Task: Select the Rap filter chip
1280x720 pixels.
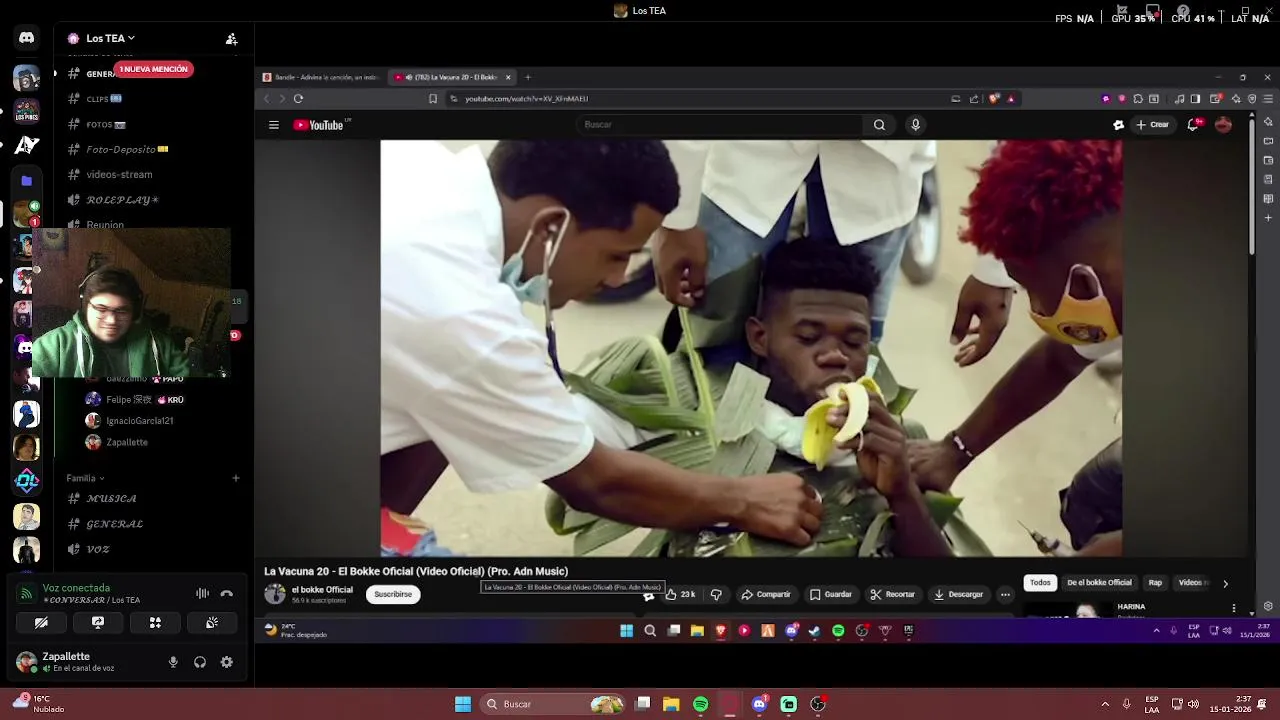Action: (x=1155, y=582)
